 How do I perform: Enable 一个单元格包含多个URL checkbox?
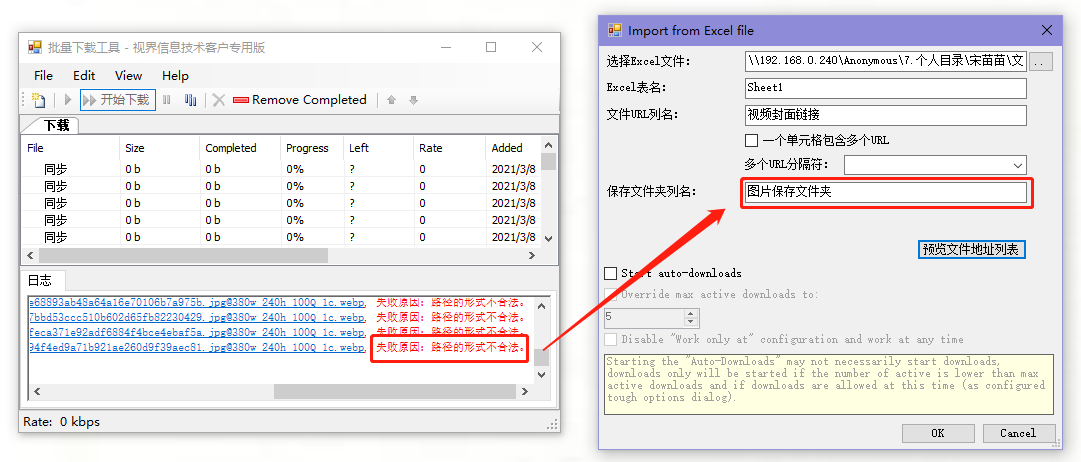pyautogui.click(x=752, y=140)
